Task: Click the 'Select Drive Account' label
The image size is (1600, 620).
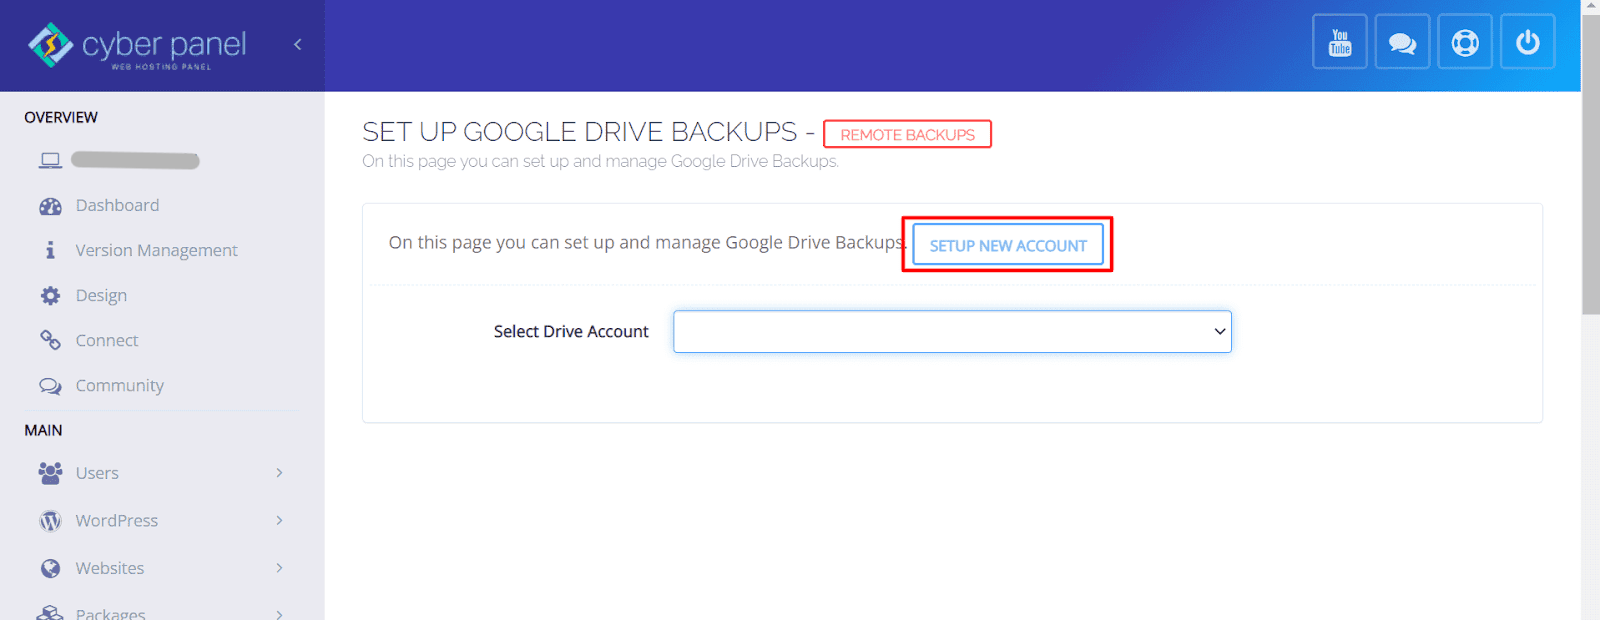Action: coord(571,331)
